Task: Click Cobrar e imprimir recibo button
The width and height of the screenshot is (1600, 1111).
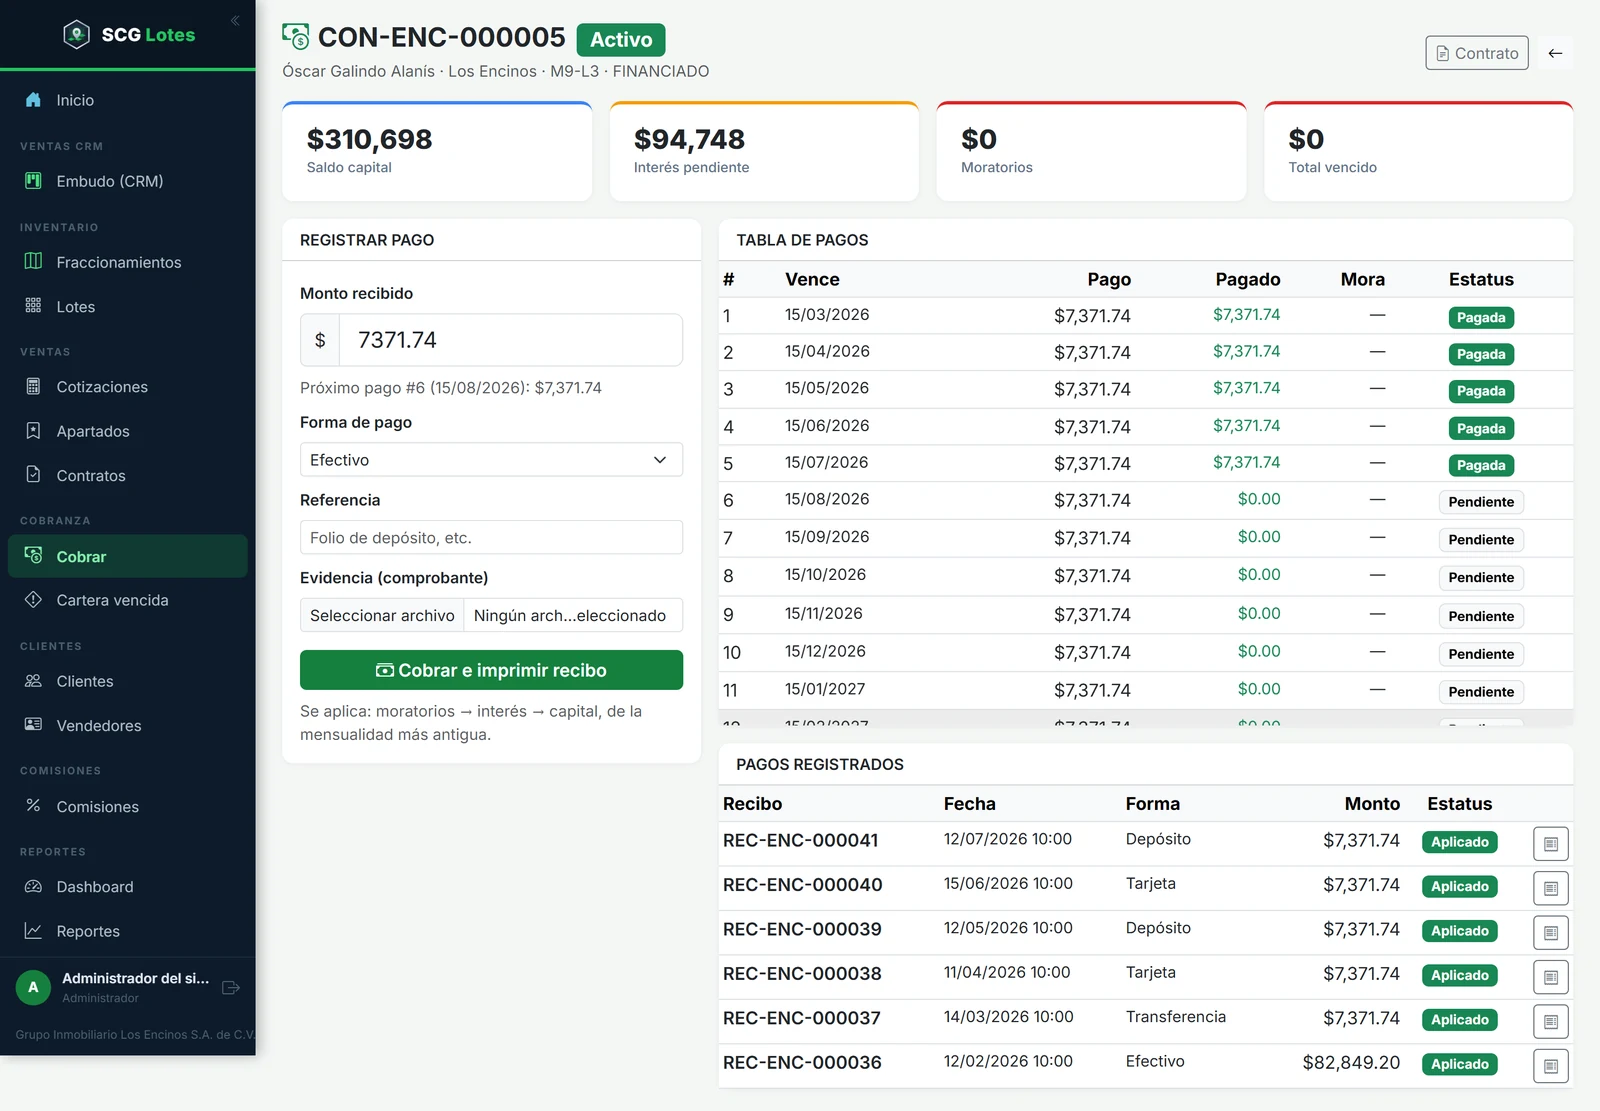Action: tap(491, 670)
